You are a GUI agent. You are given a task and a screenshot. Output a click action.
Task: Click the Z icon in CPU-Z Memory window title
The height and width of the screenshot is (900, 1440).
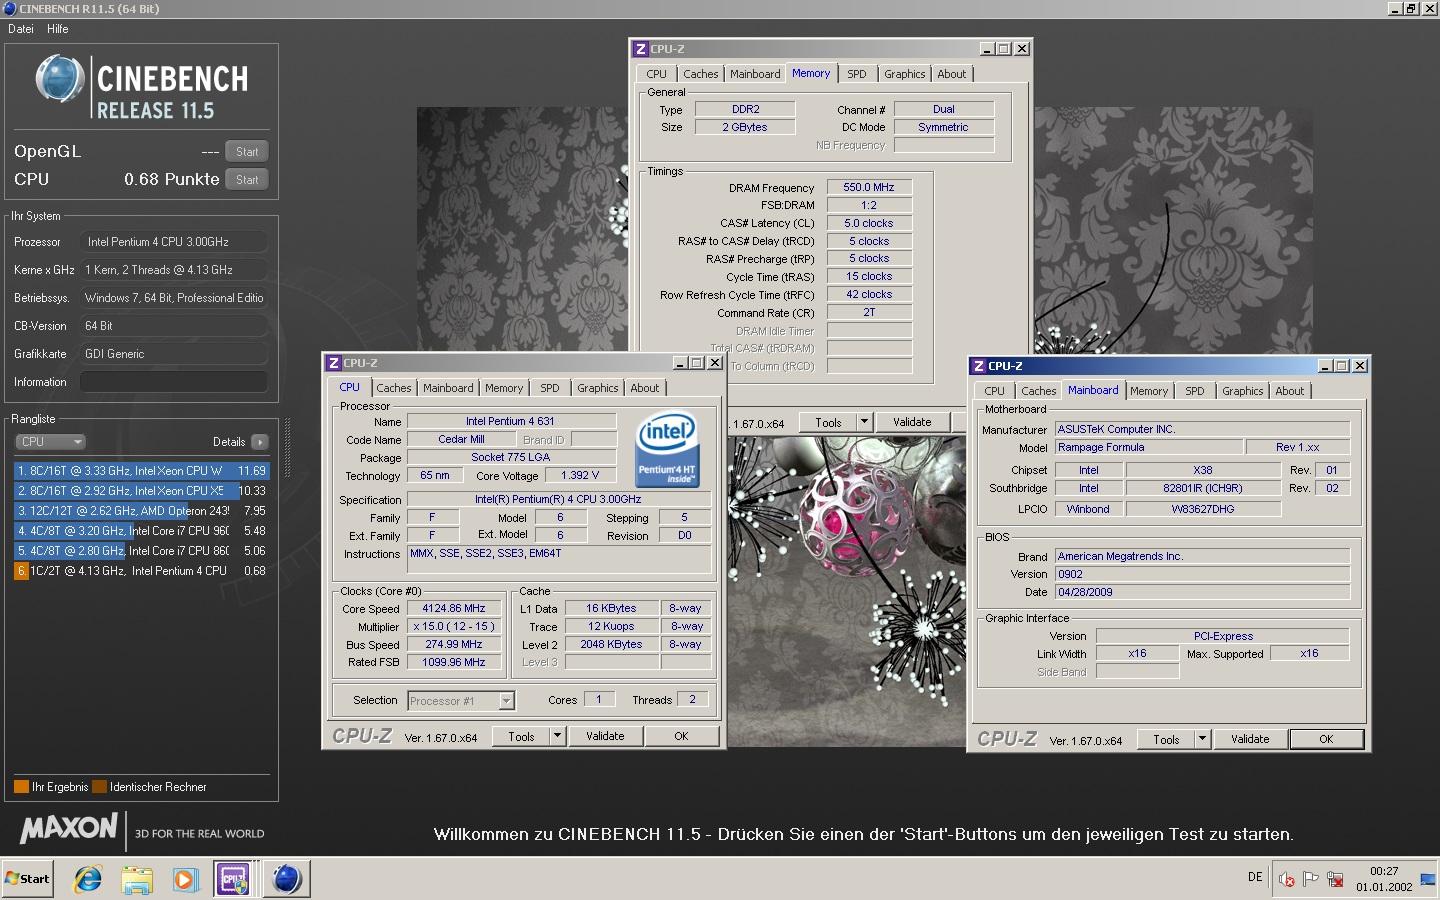point(641,49)
